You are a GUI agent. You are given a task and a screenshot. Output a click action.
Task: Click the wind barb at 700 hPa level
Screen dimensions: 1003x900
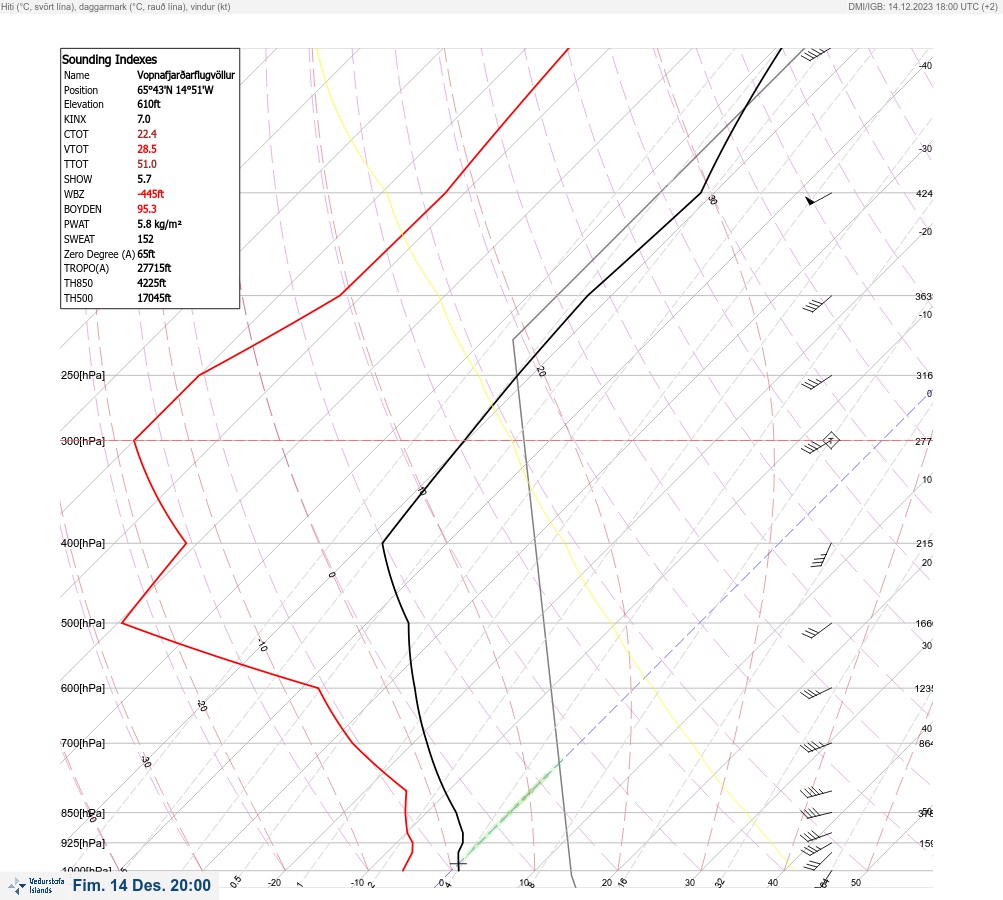pyautogui.click(x=816, y=747)
